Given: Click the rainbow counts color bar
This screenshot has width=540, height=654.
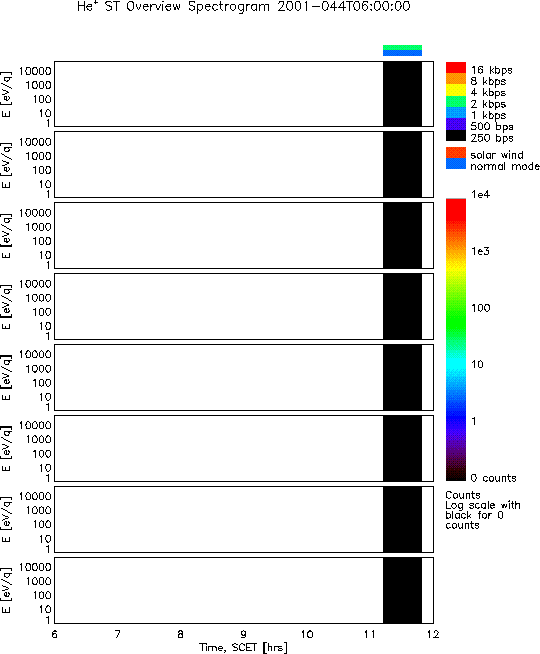Looking at the screenshot, I should pos(456,340).
